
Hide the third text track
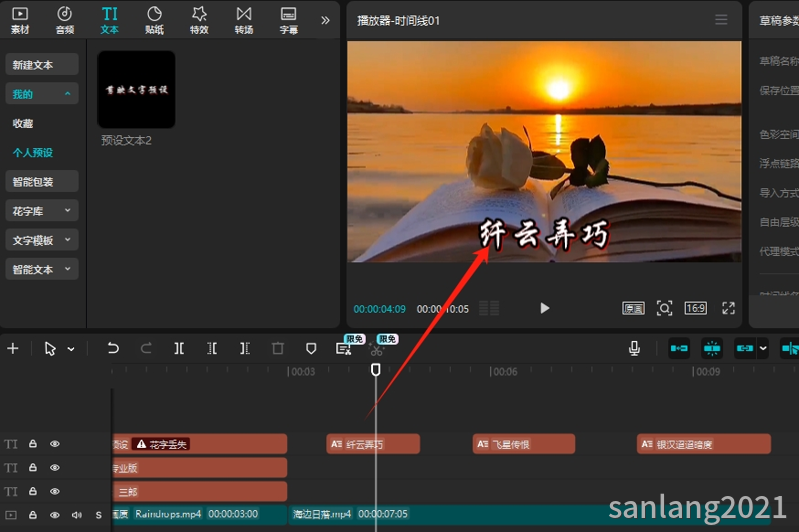[x=55, y=491]
